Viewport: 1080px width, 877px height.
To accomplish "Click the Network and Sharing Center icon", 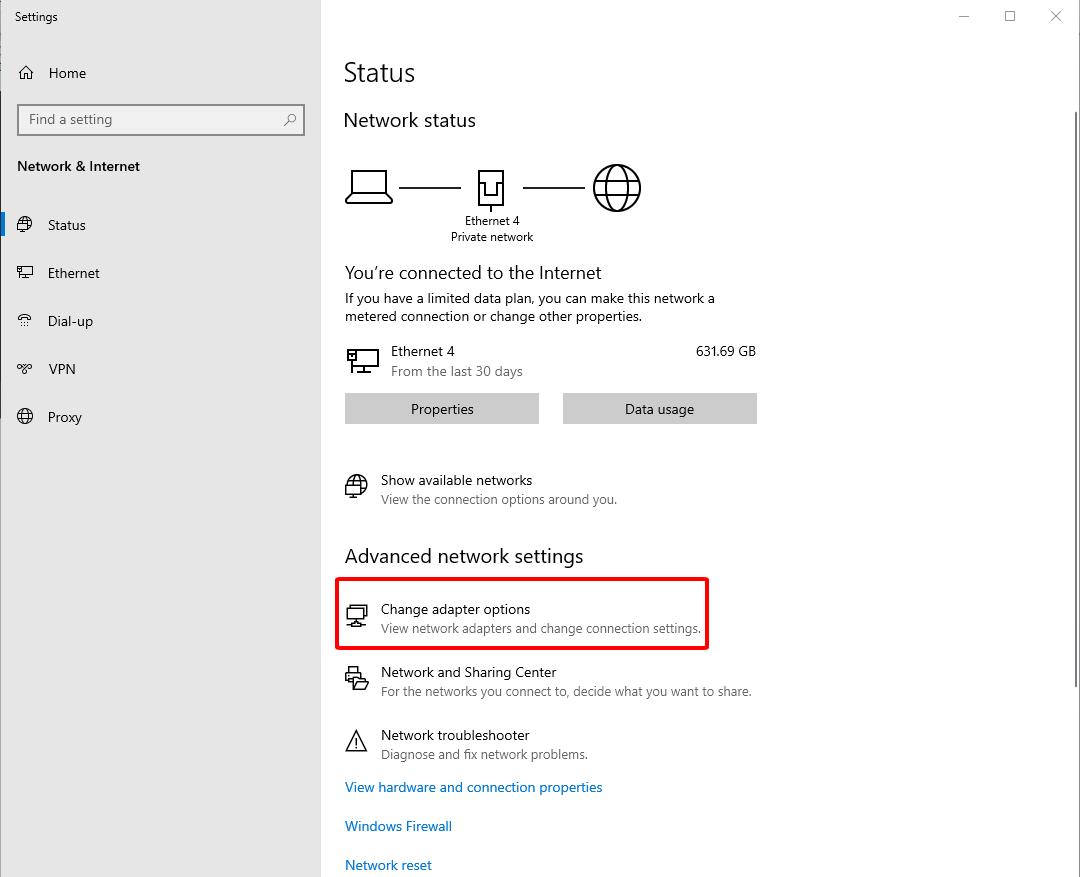I will 356,678.
